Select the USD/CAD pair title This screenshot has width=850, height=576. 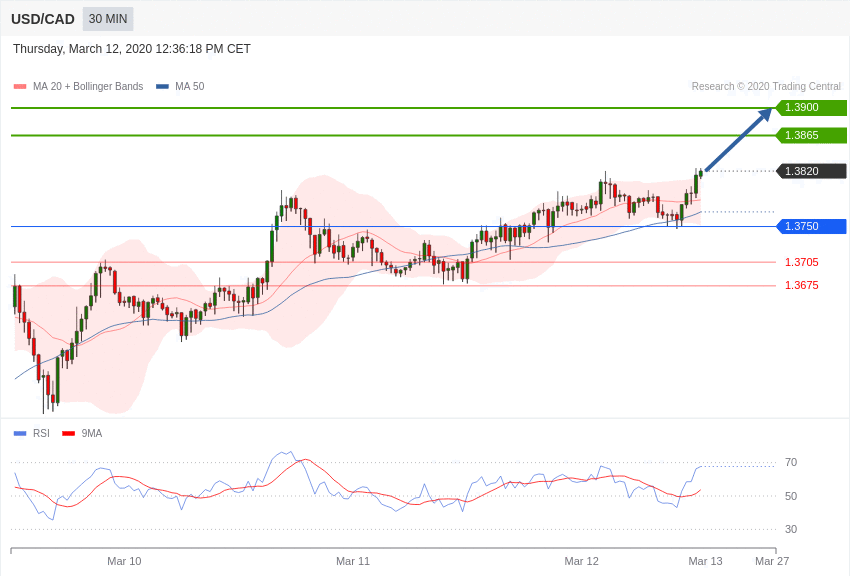43,20
